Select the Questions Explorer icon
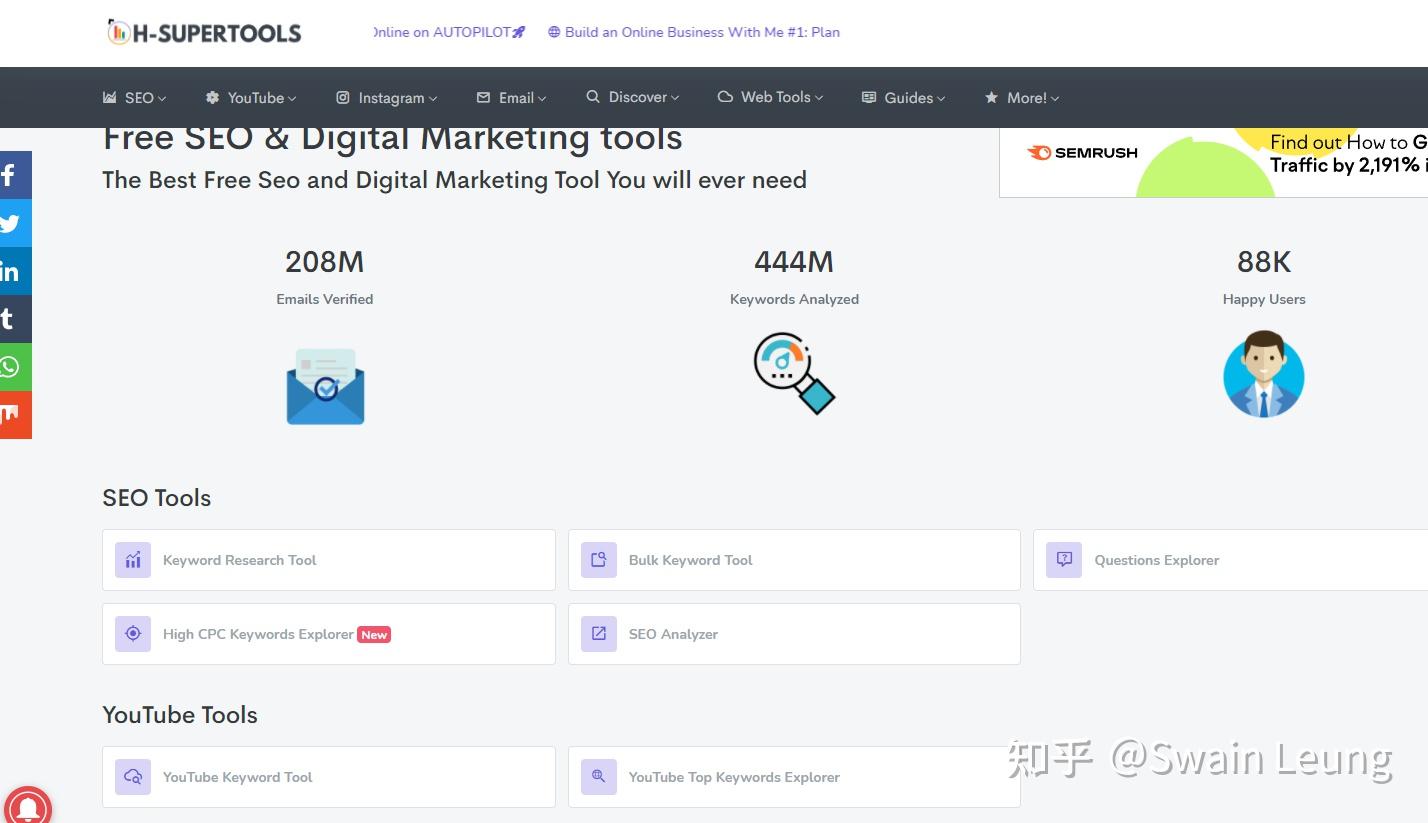This screenshot has height=823, width=1428. (1063, 560)
